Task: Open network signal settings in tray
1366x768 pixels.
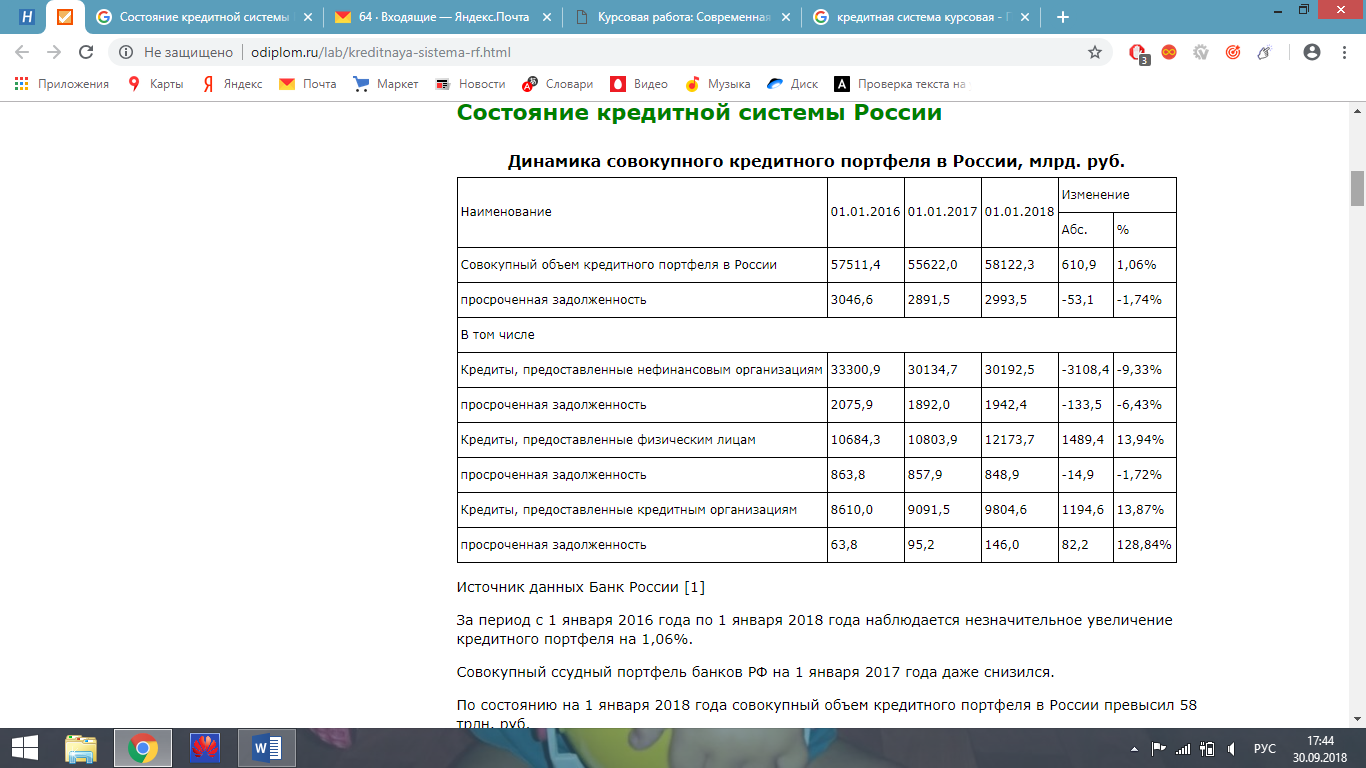Action: tap(1183, 748)
